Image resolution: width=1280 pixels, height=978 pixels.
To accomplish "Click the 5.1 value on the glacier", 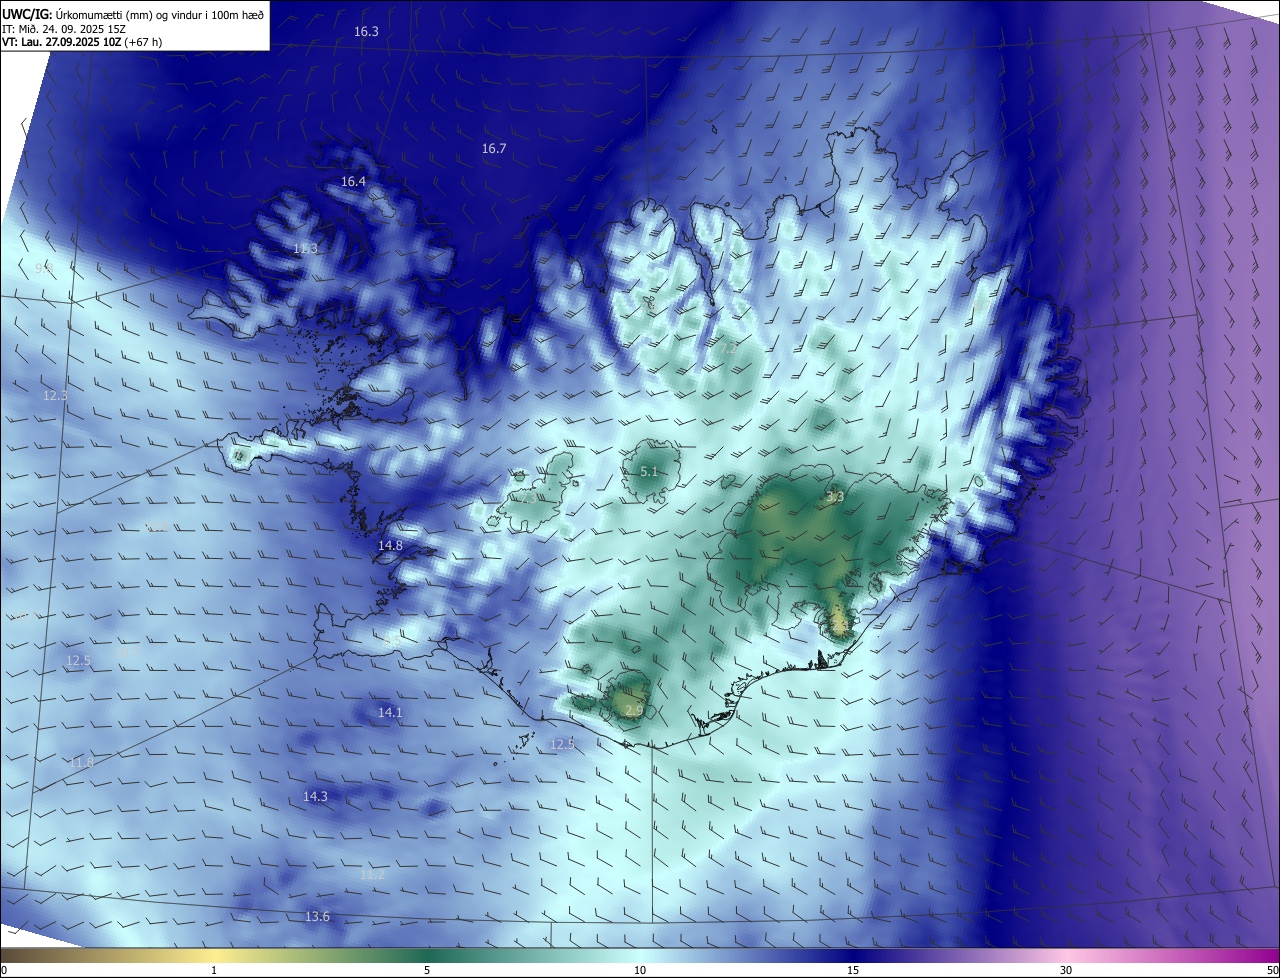I will tap(649, 472).
